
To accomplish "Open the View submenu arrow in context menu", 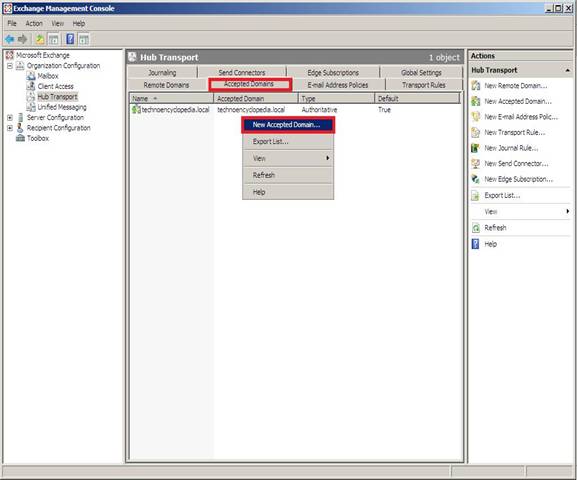I will click(x=327, y=158).
